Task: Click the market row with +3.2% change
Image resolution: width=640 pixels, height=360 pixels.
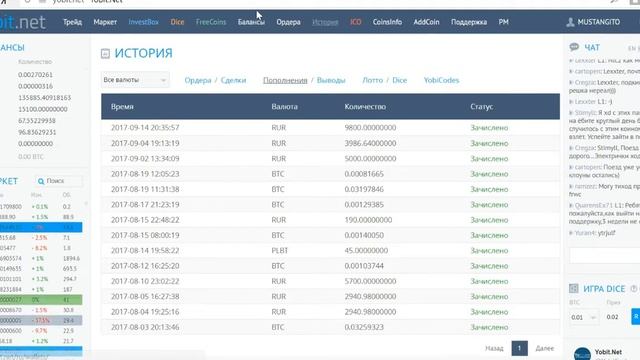Action: pos(41,279)
